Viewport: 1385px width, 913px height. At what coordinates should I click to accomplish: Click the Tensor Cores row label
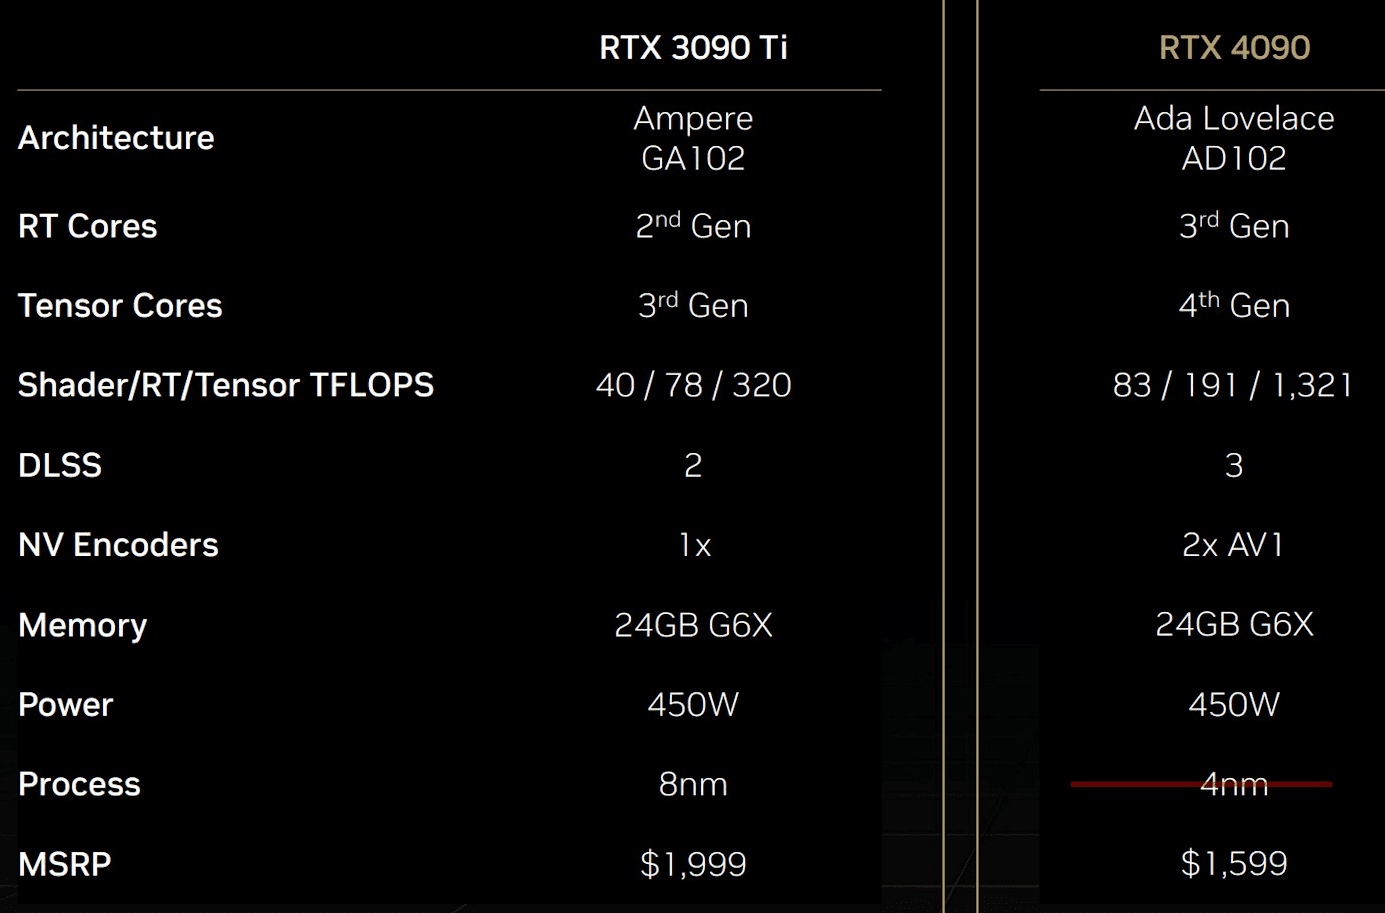120,306
